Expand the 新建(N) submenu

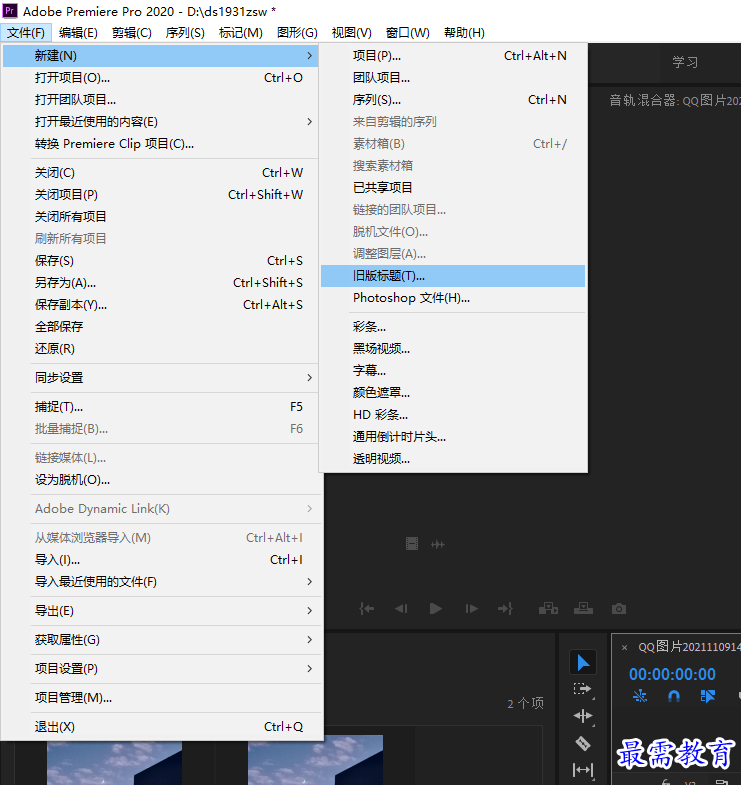(x=160, y=56)
